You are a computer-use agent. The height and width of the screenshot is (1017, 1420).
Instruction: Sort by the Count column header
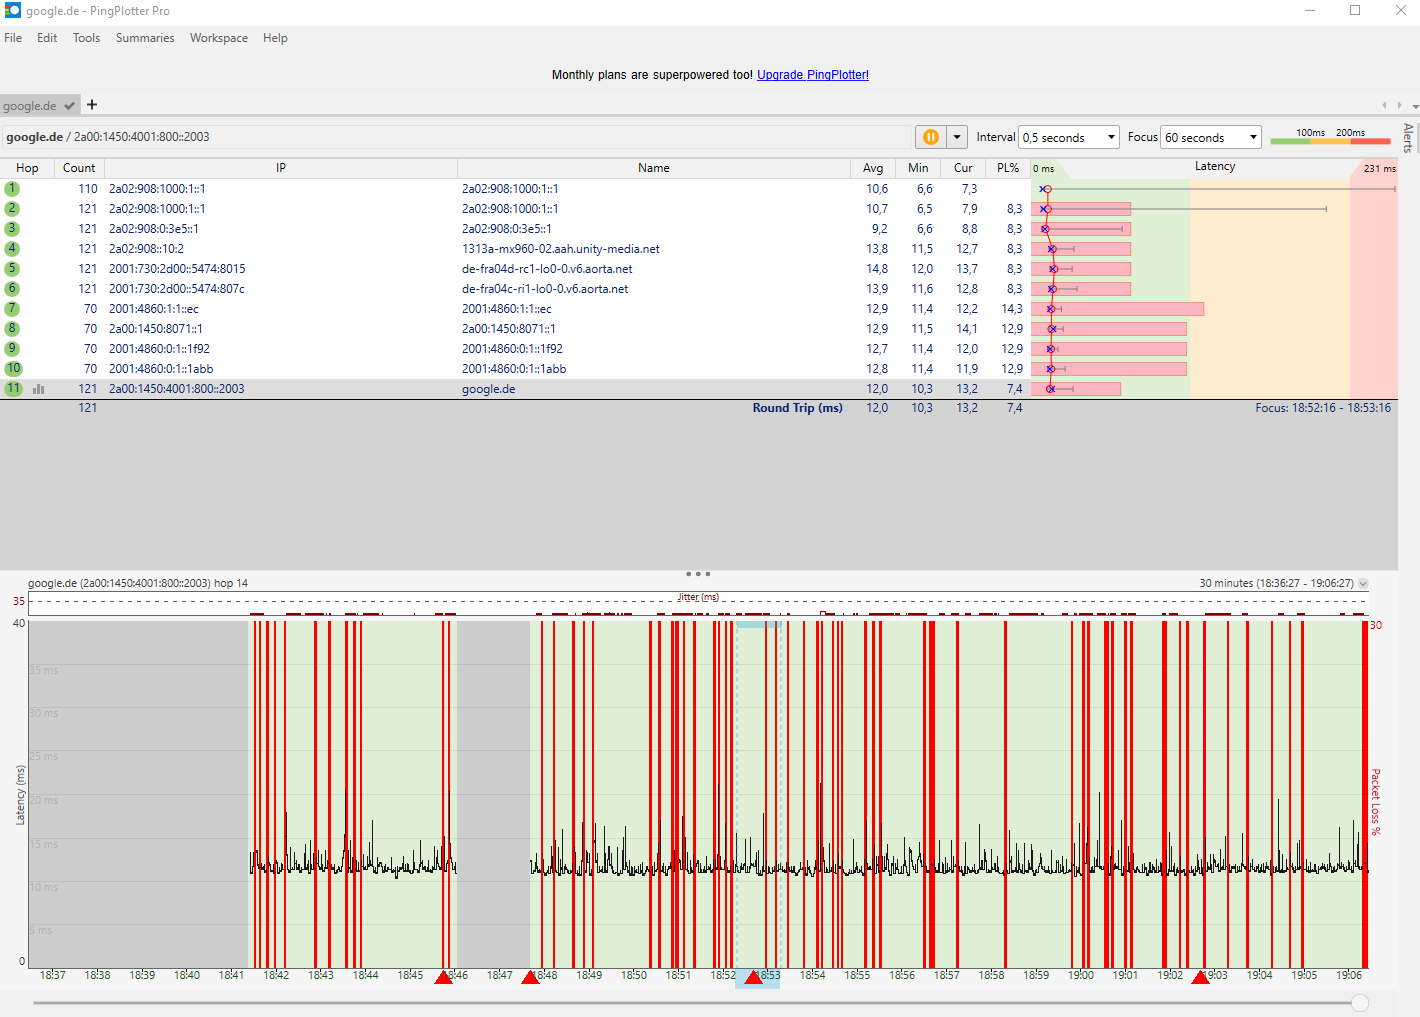click(x=79, y=168)
